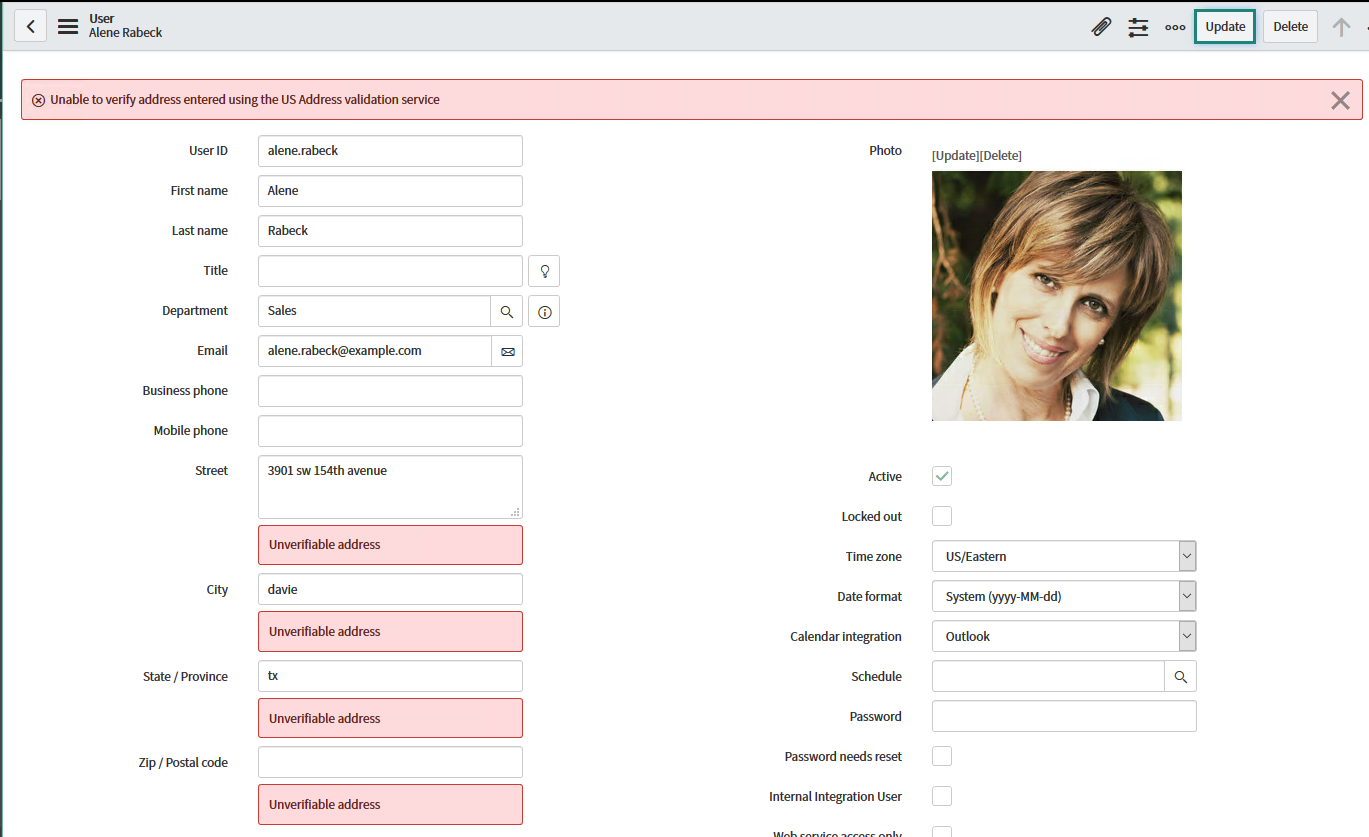This screenshot has width=1369, height=837.
Task: Click the back navigation arrow
Action: [29, 25]
